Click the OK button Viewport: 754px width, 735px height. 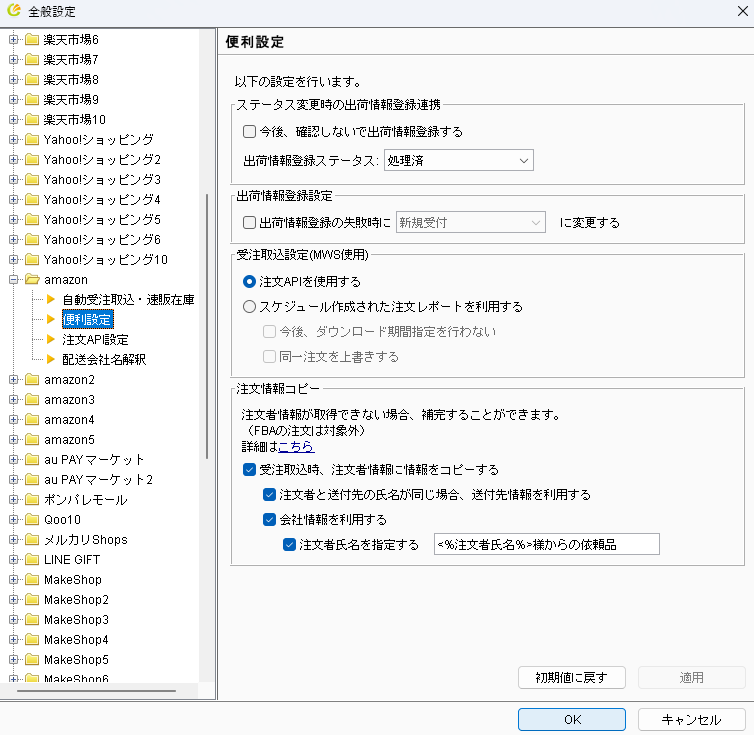572,720
